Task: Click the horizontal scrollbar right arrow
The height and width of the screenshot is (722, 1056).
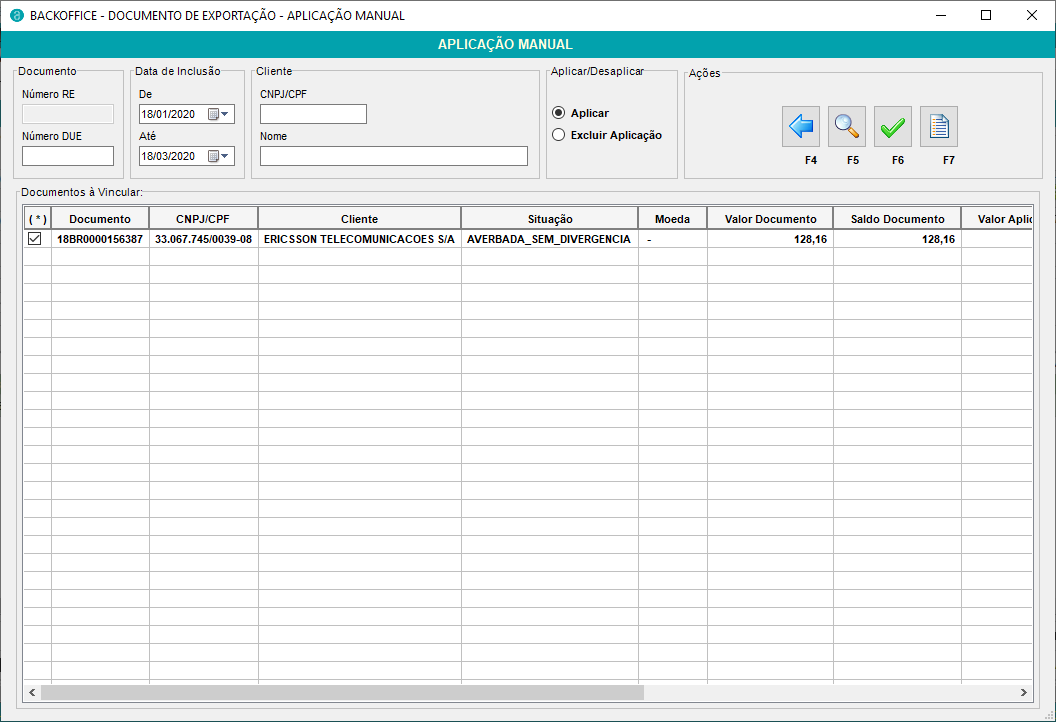Action: (1023, 692)
